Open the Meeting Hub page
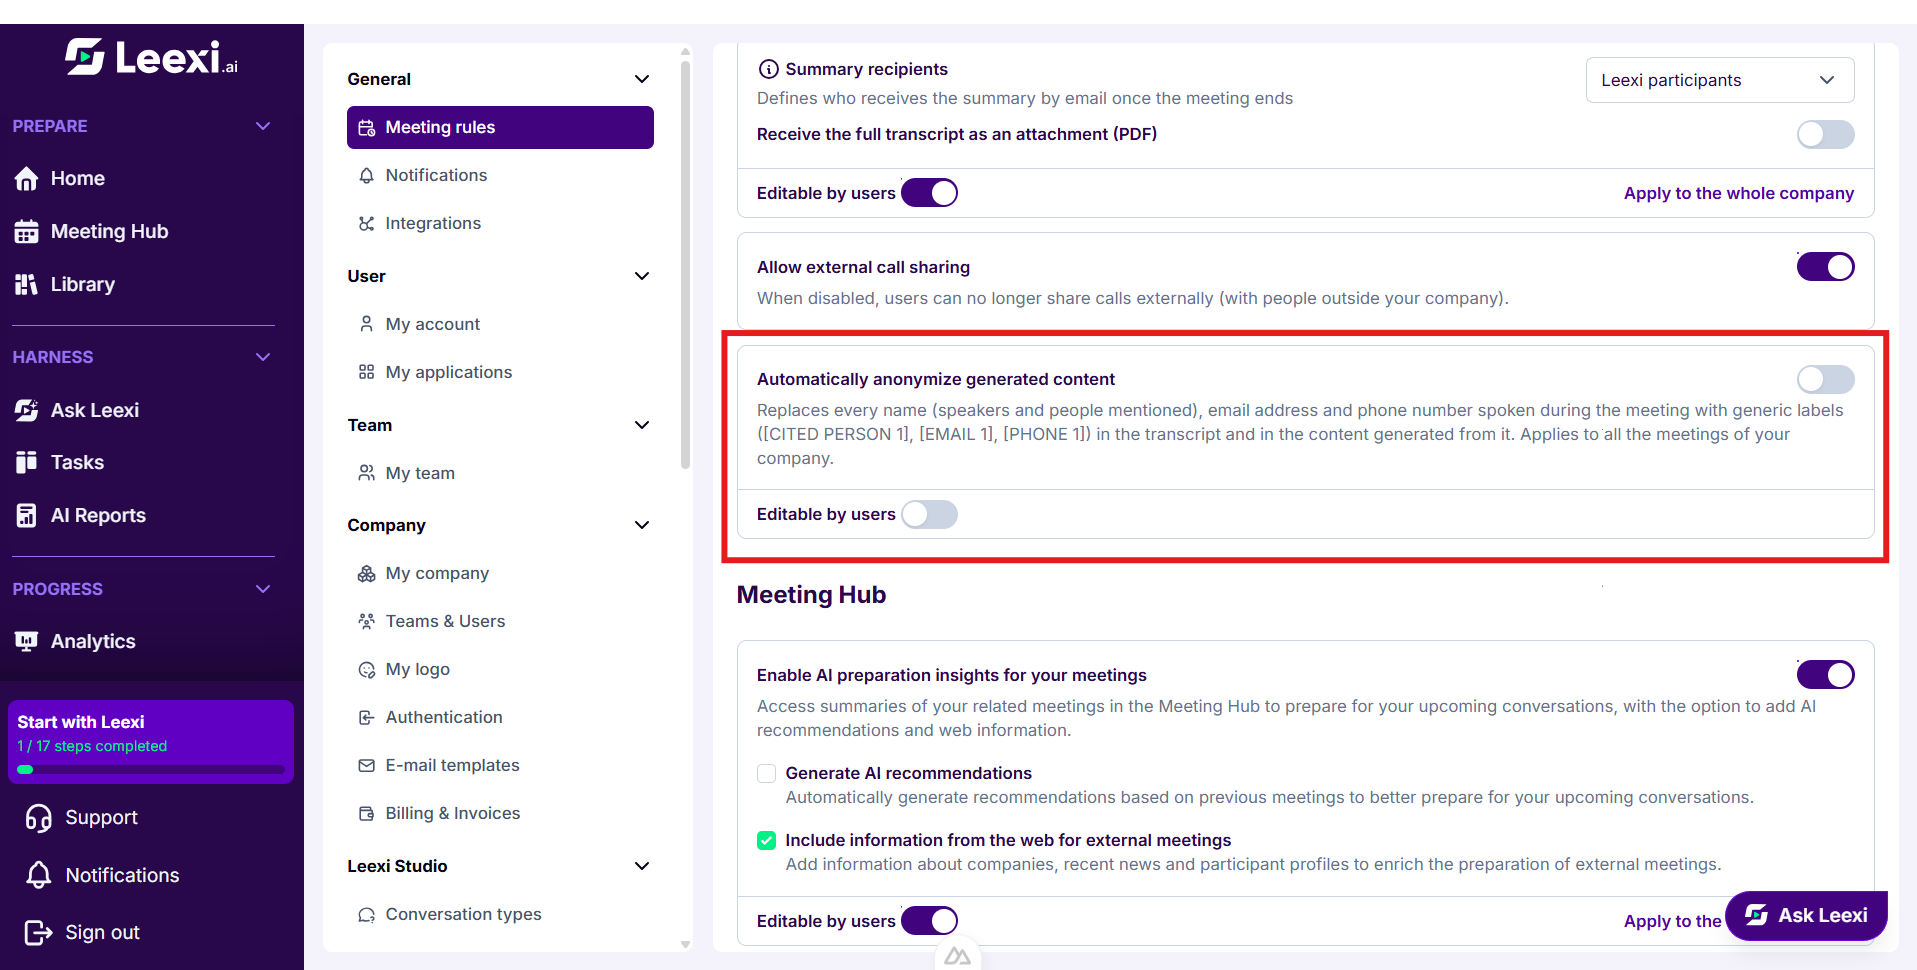The image size is (1917, 970). [x=110, y=231]
